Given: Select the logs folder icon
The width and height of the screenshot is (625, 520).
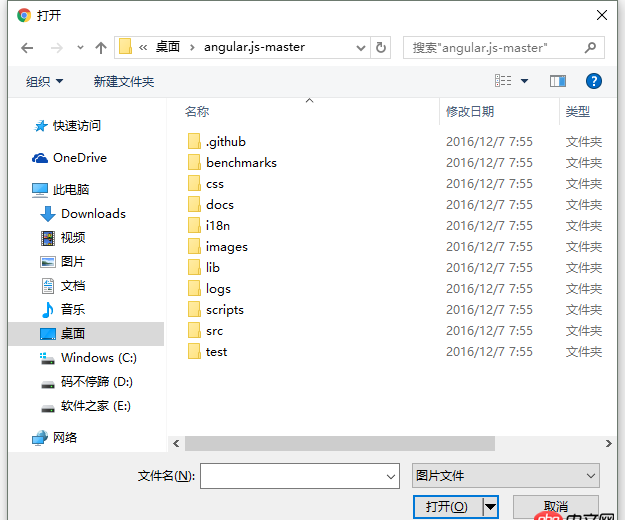Looking at the screenshot, I should 194,288.
